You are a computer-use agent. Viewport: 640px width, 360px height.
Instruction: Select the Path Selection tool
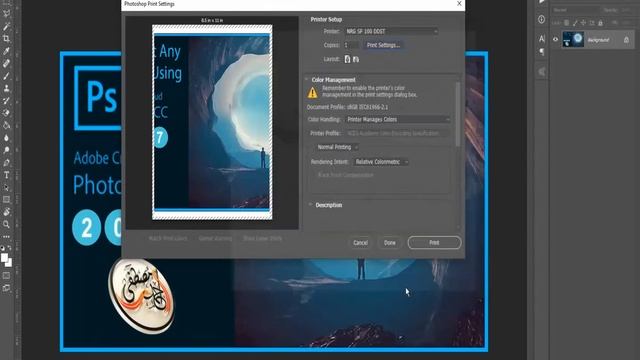tap(7, 187)
